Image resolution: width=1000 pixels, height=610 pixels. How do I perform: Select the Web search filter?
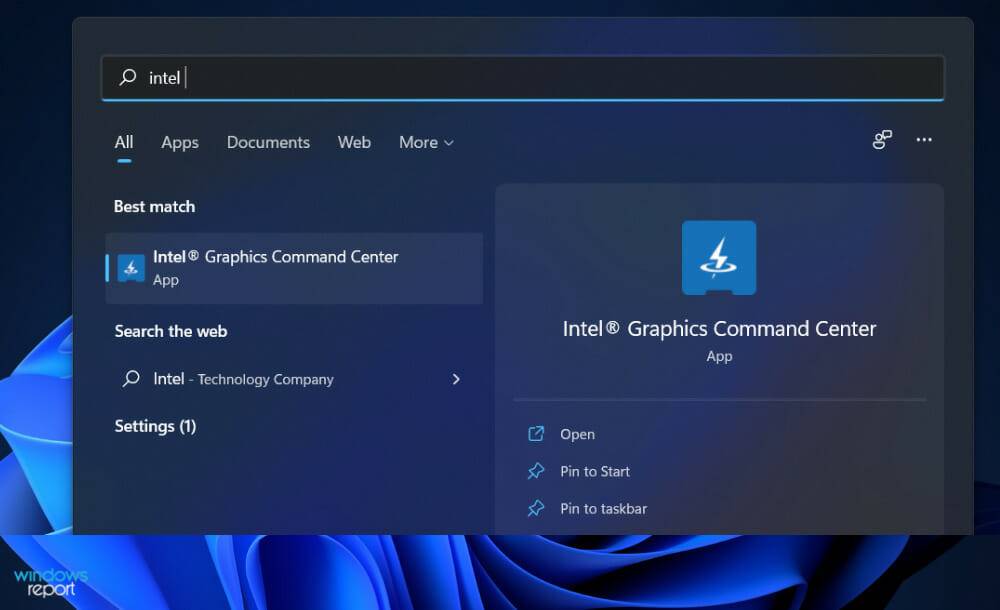(x=354, y=142)
